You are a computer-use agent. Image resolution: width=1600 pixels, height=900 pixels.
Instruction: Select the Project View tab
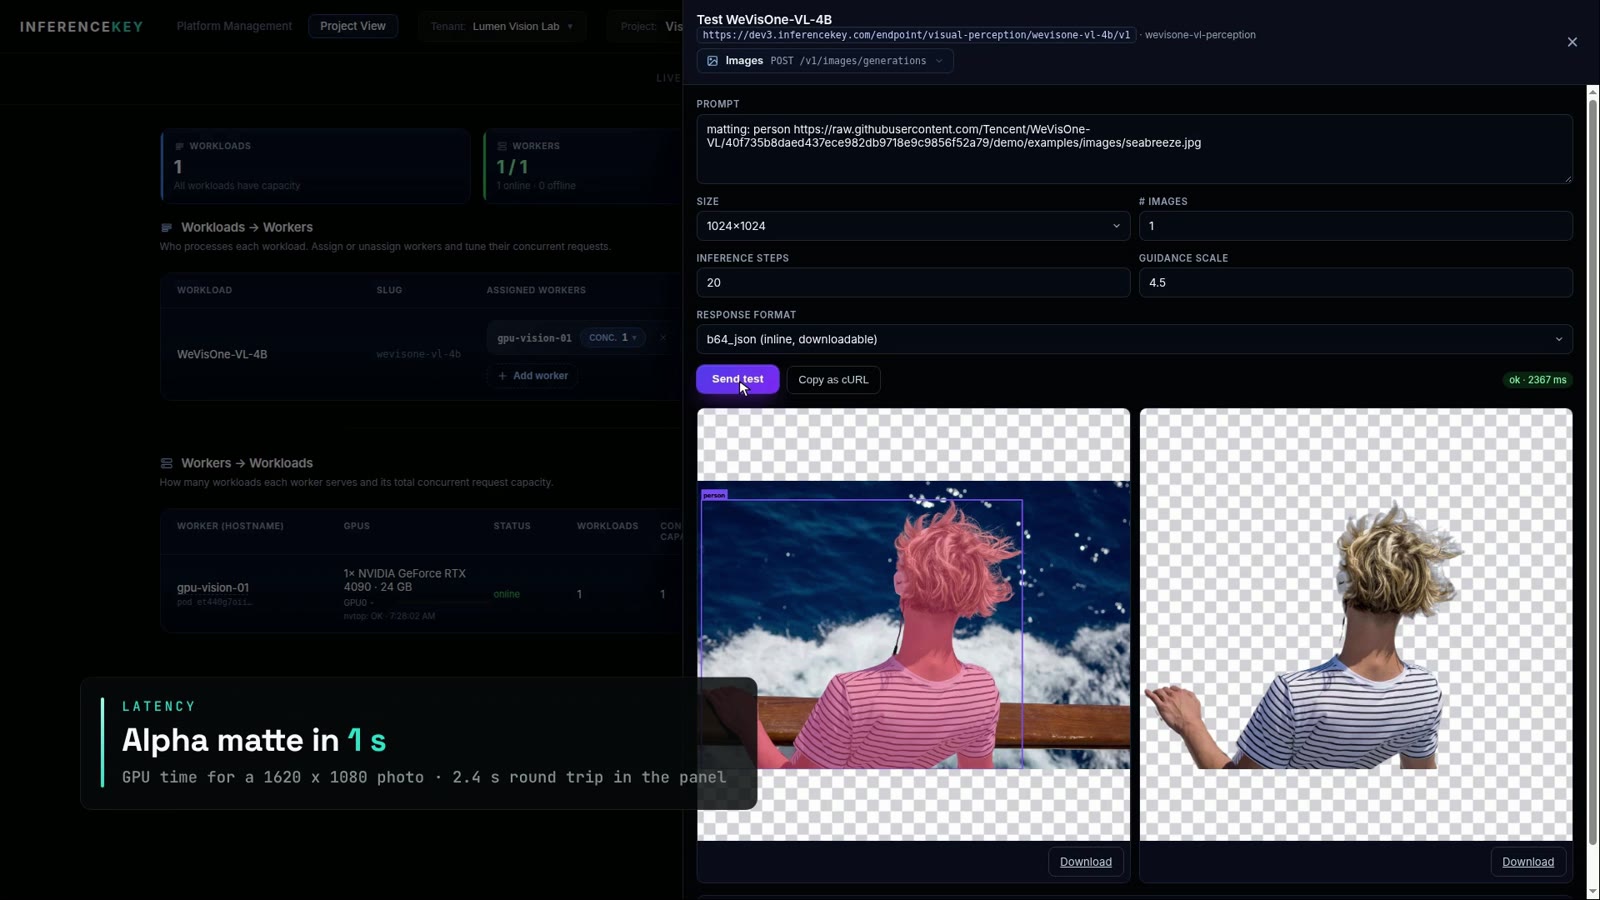pos(353,26)
